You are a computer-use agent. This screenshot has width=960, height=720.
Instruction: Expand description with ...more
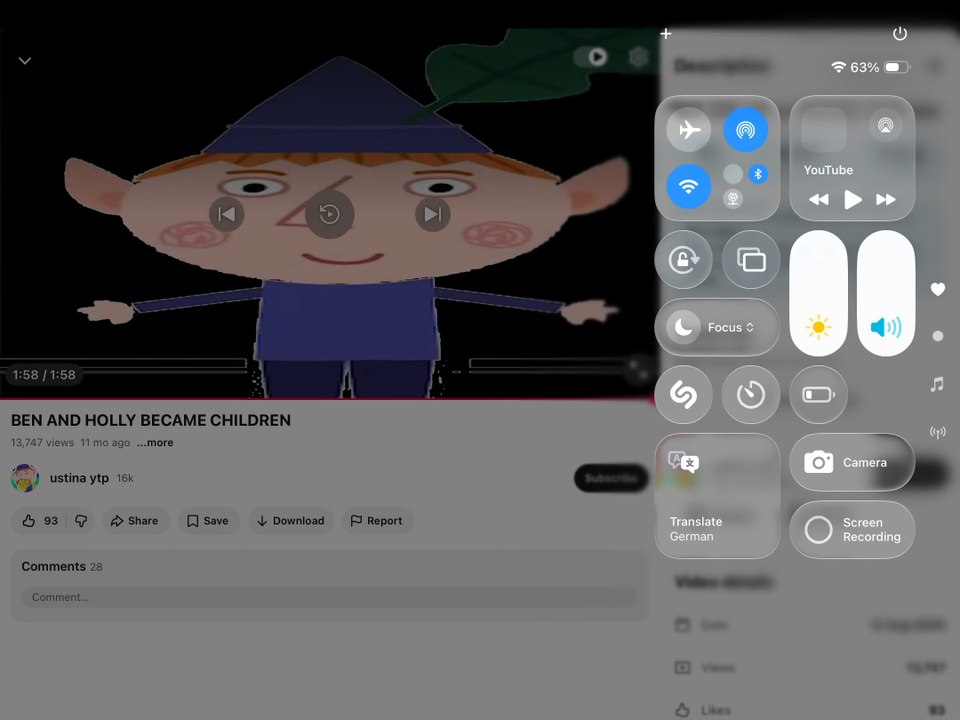155,443
